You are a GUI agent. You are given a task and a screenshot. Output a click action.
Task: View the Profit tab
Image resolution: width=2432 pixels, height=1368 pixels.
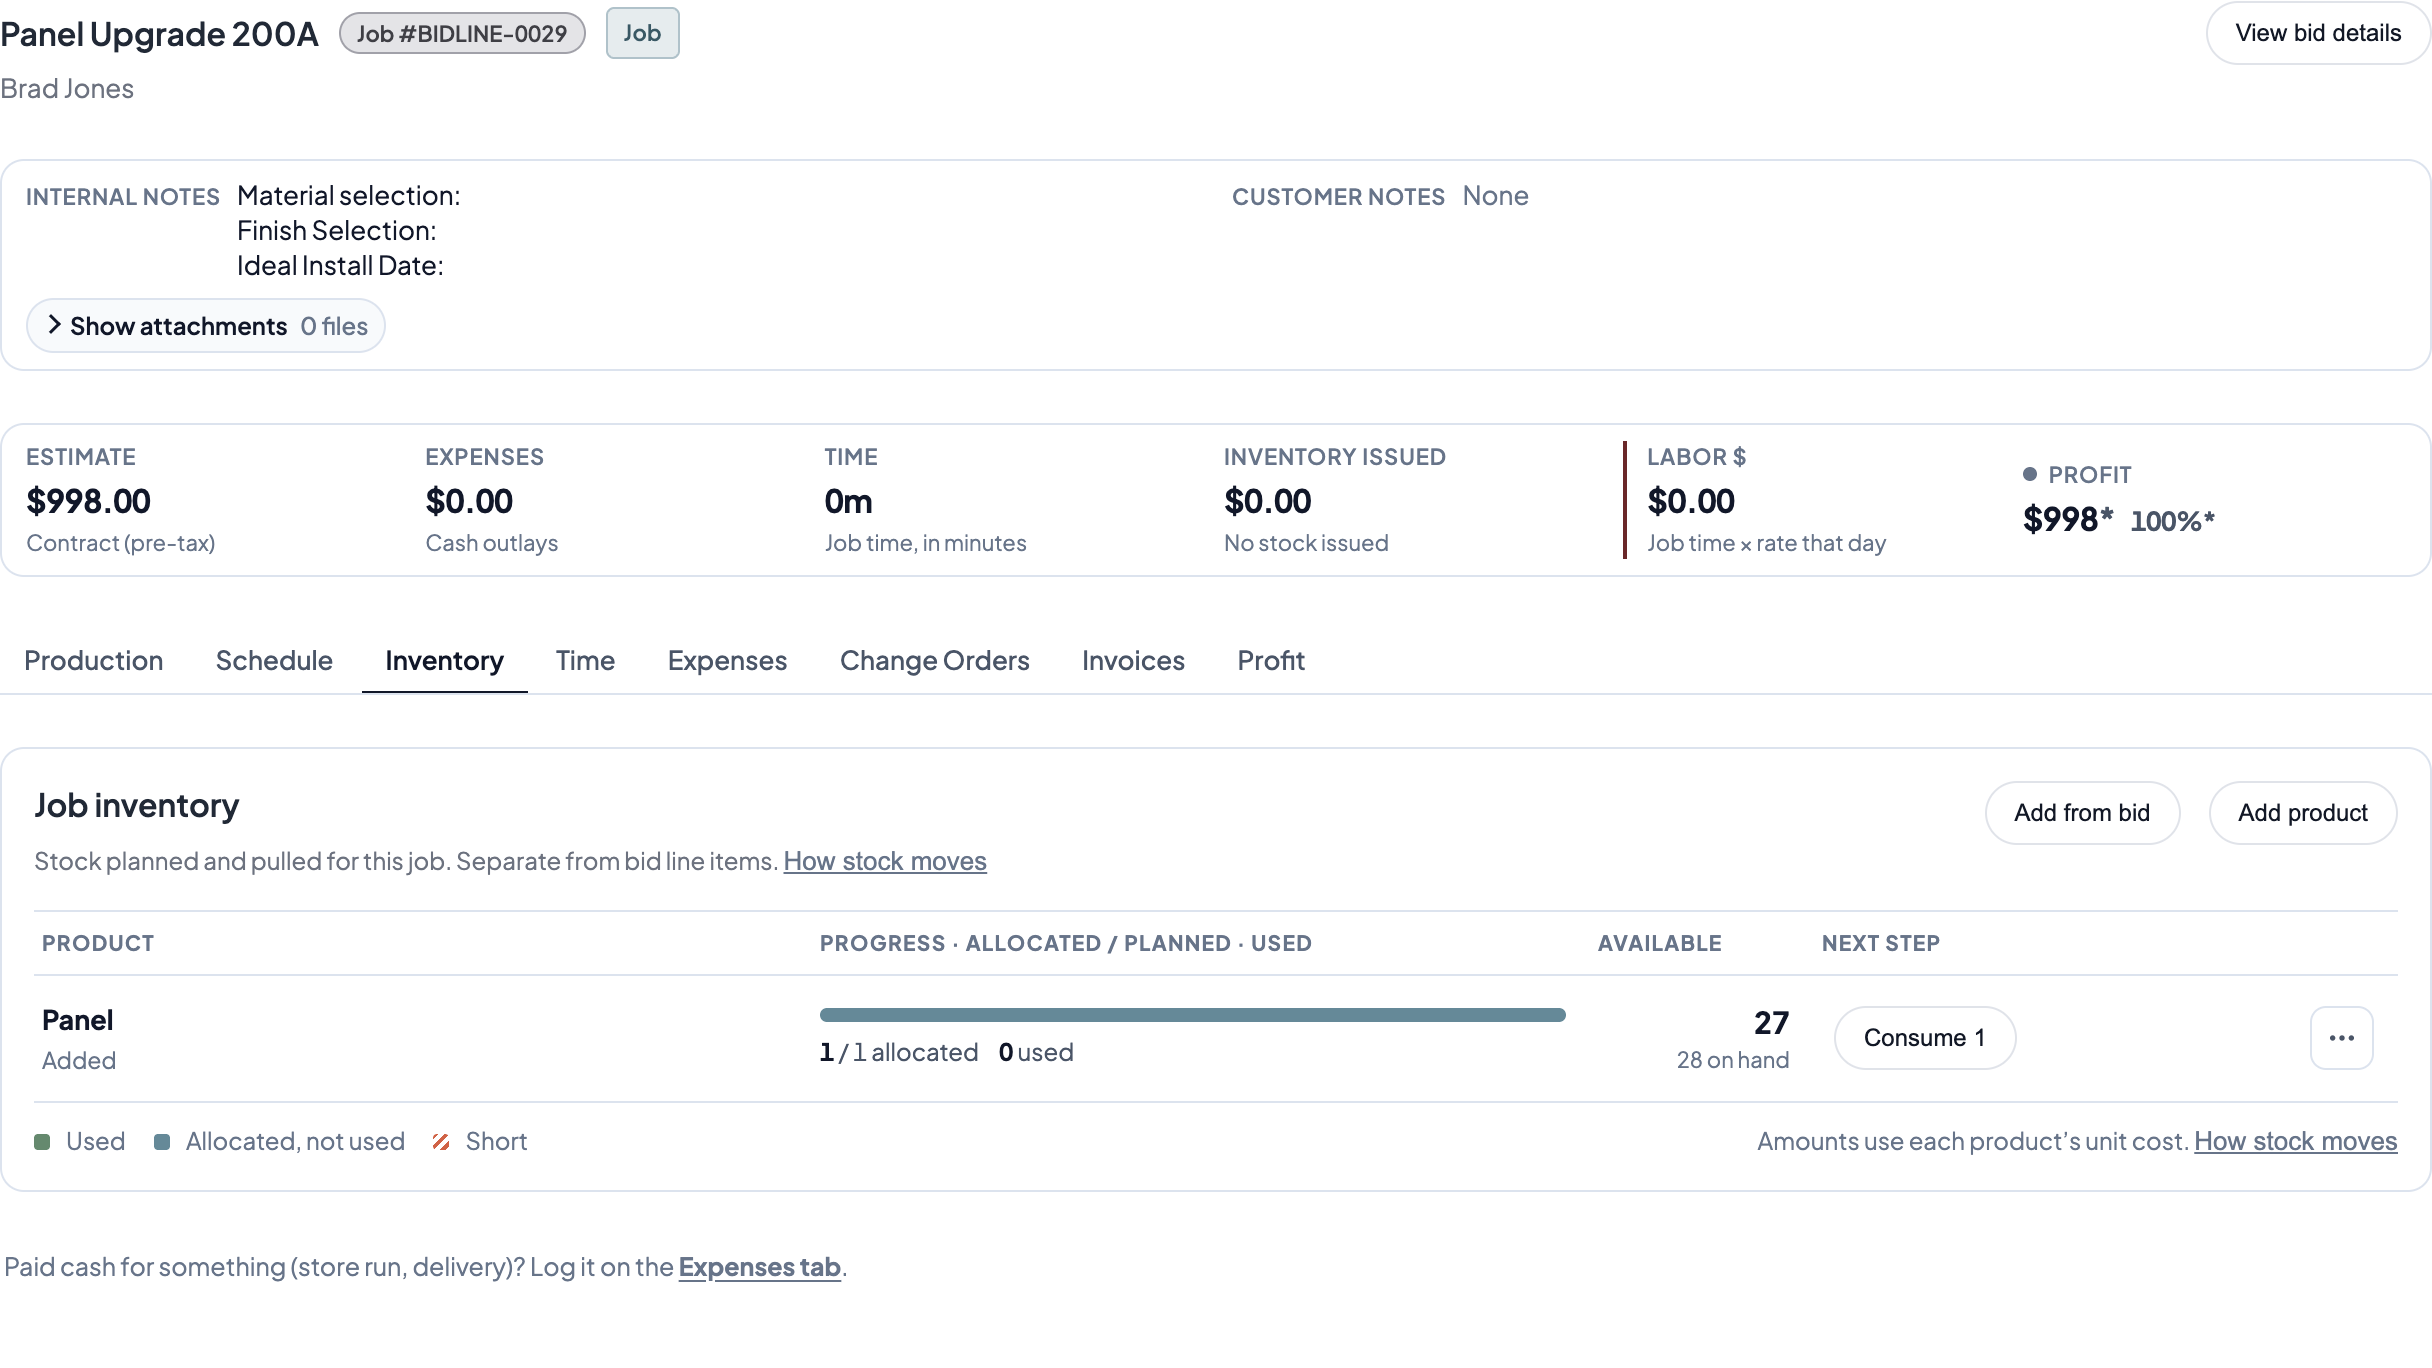pyautogui.click(x=1271, y=660)
